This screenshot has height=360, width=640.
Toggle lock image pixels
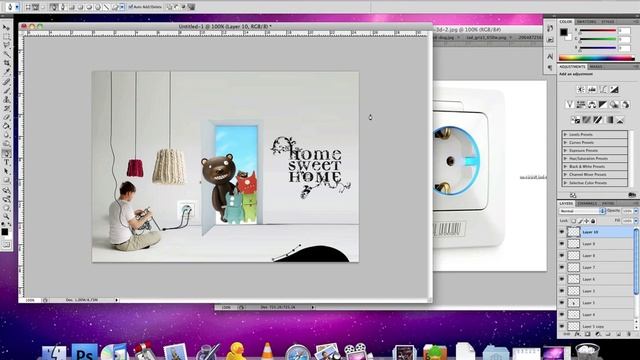tap(580, 221)
